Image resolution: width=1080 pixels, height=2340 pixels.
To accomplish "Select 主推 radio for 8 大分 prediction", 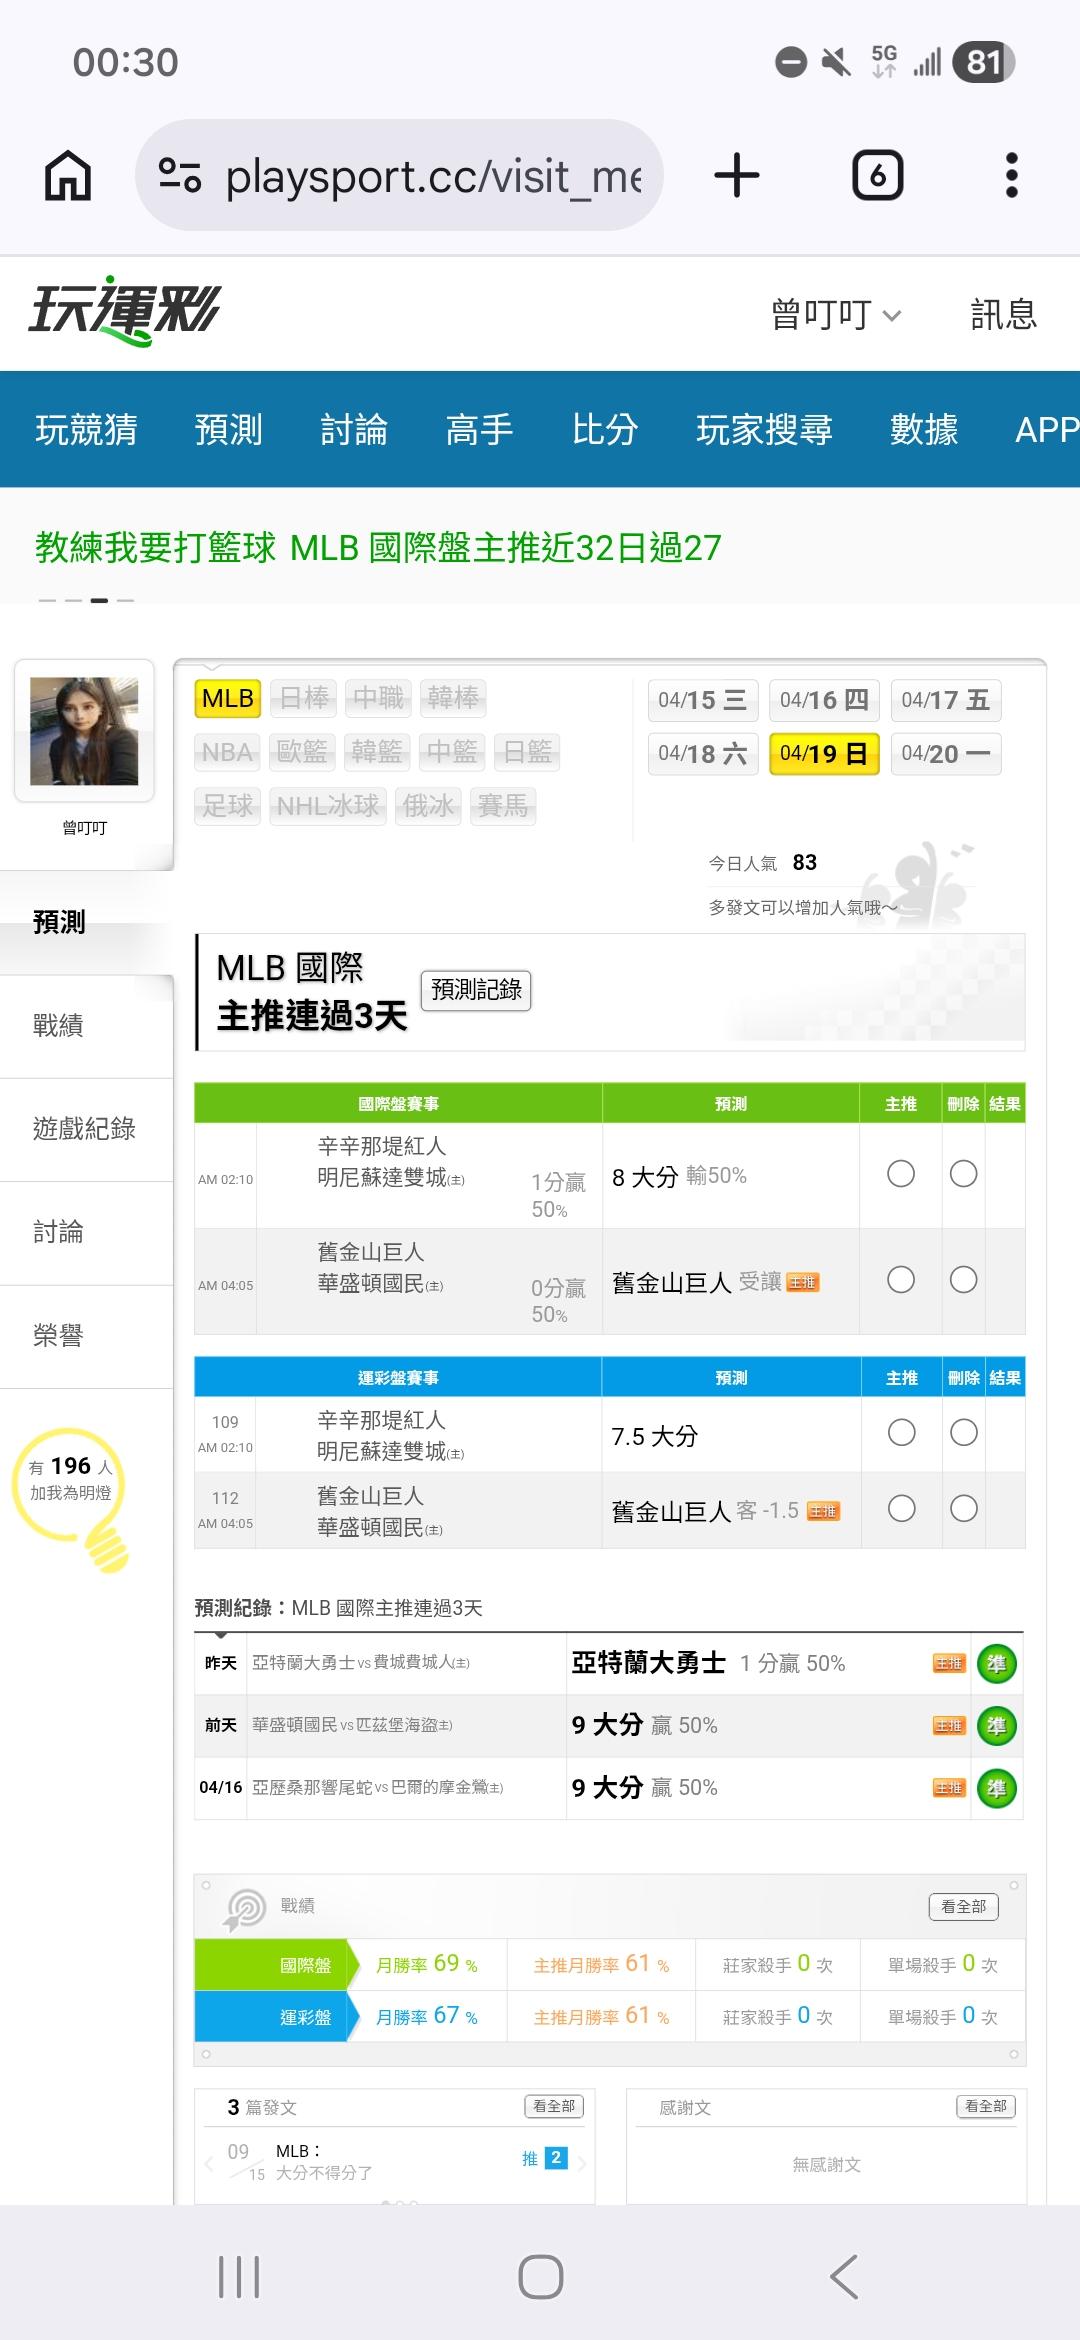I will point(901,1174).
